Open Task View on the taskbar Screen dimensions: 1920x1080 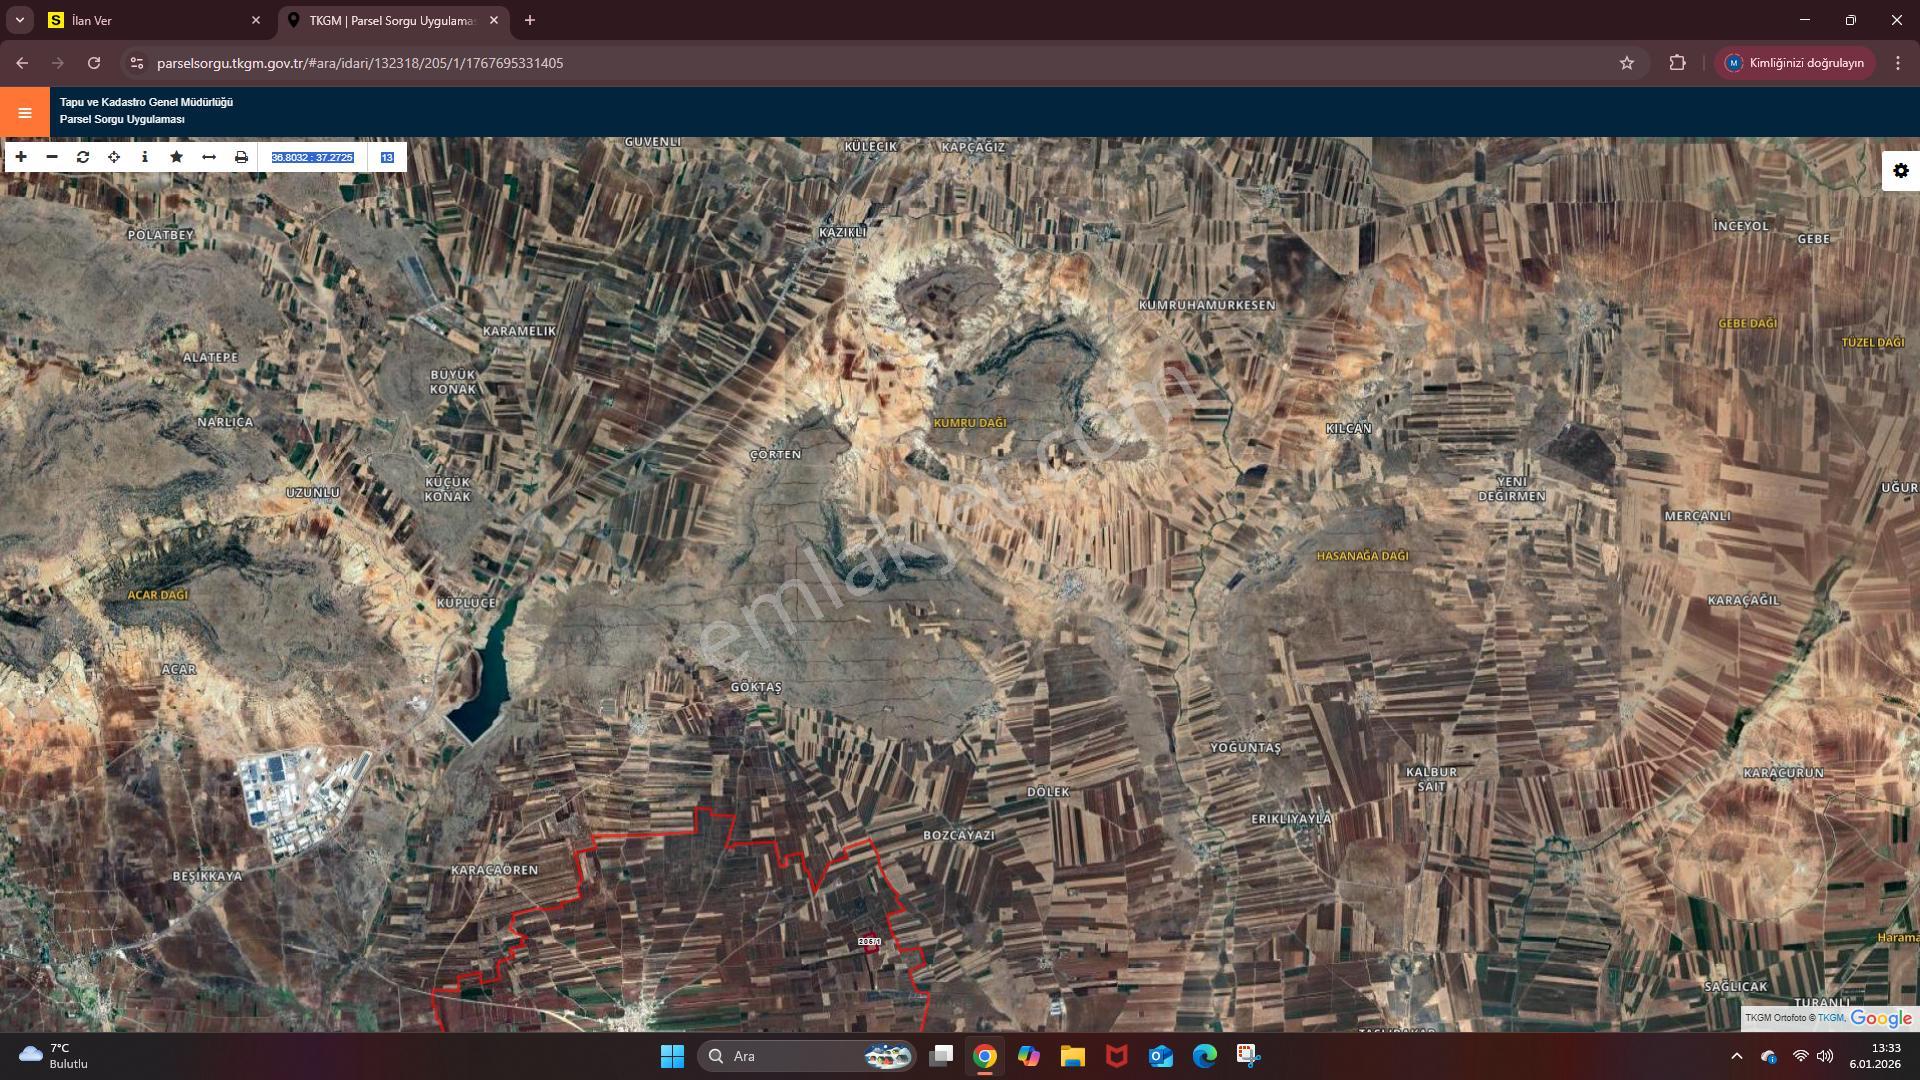tap(941, 1056)
